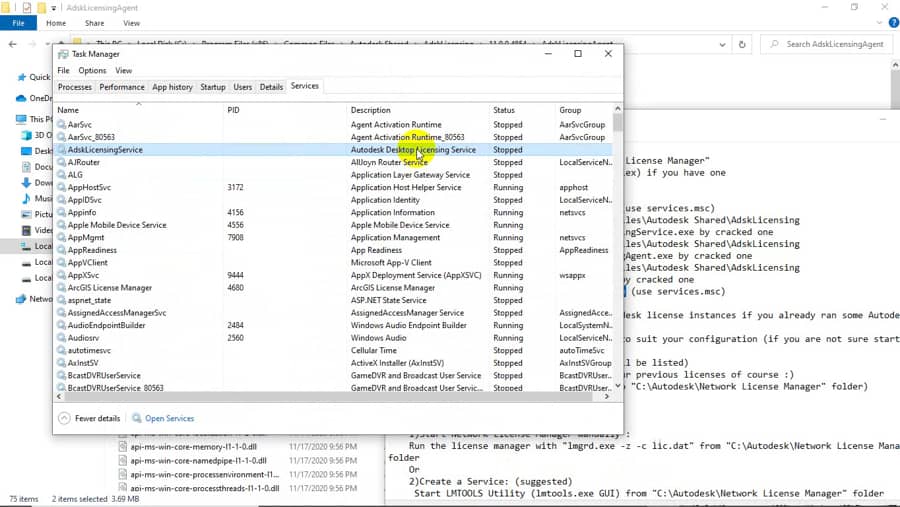The image size is (900, 507).
Task: Click the Fewer details button
Action: point(90,418)
